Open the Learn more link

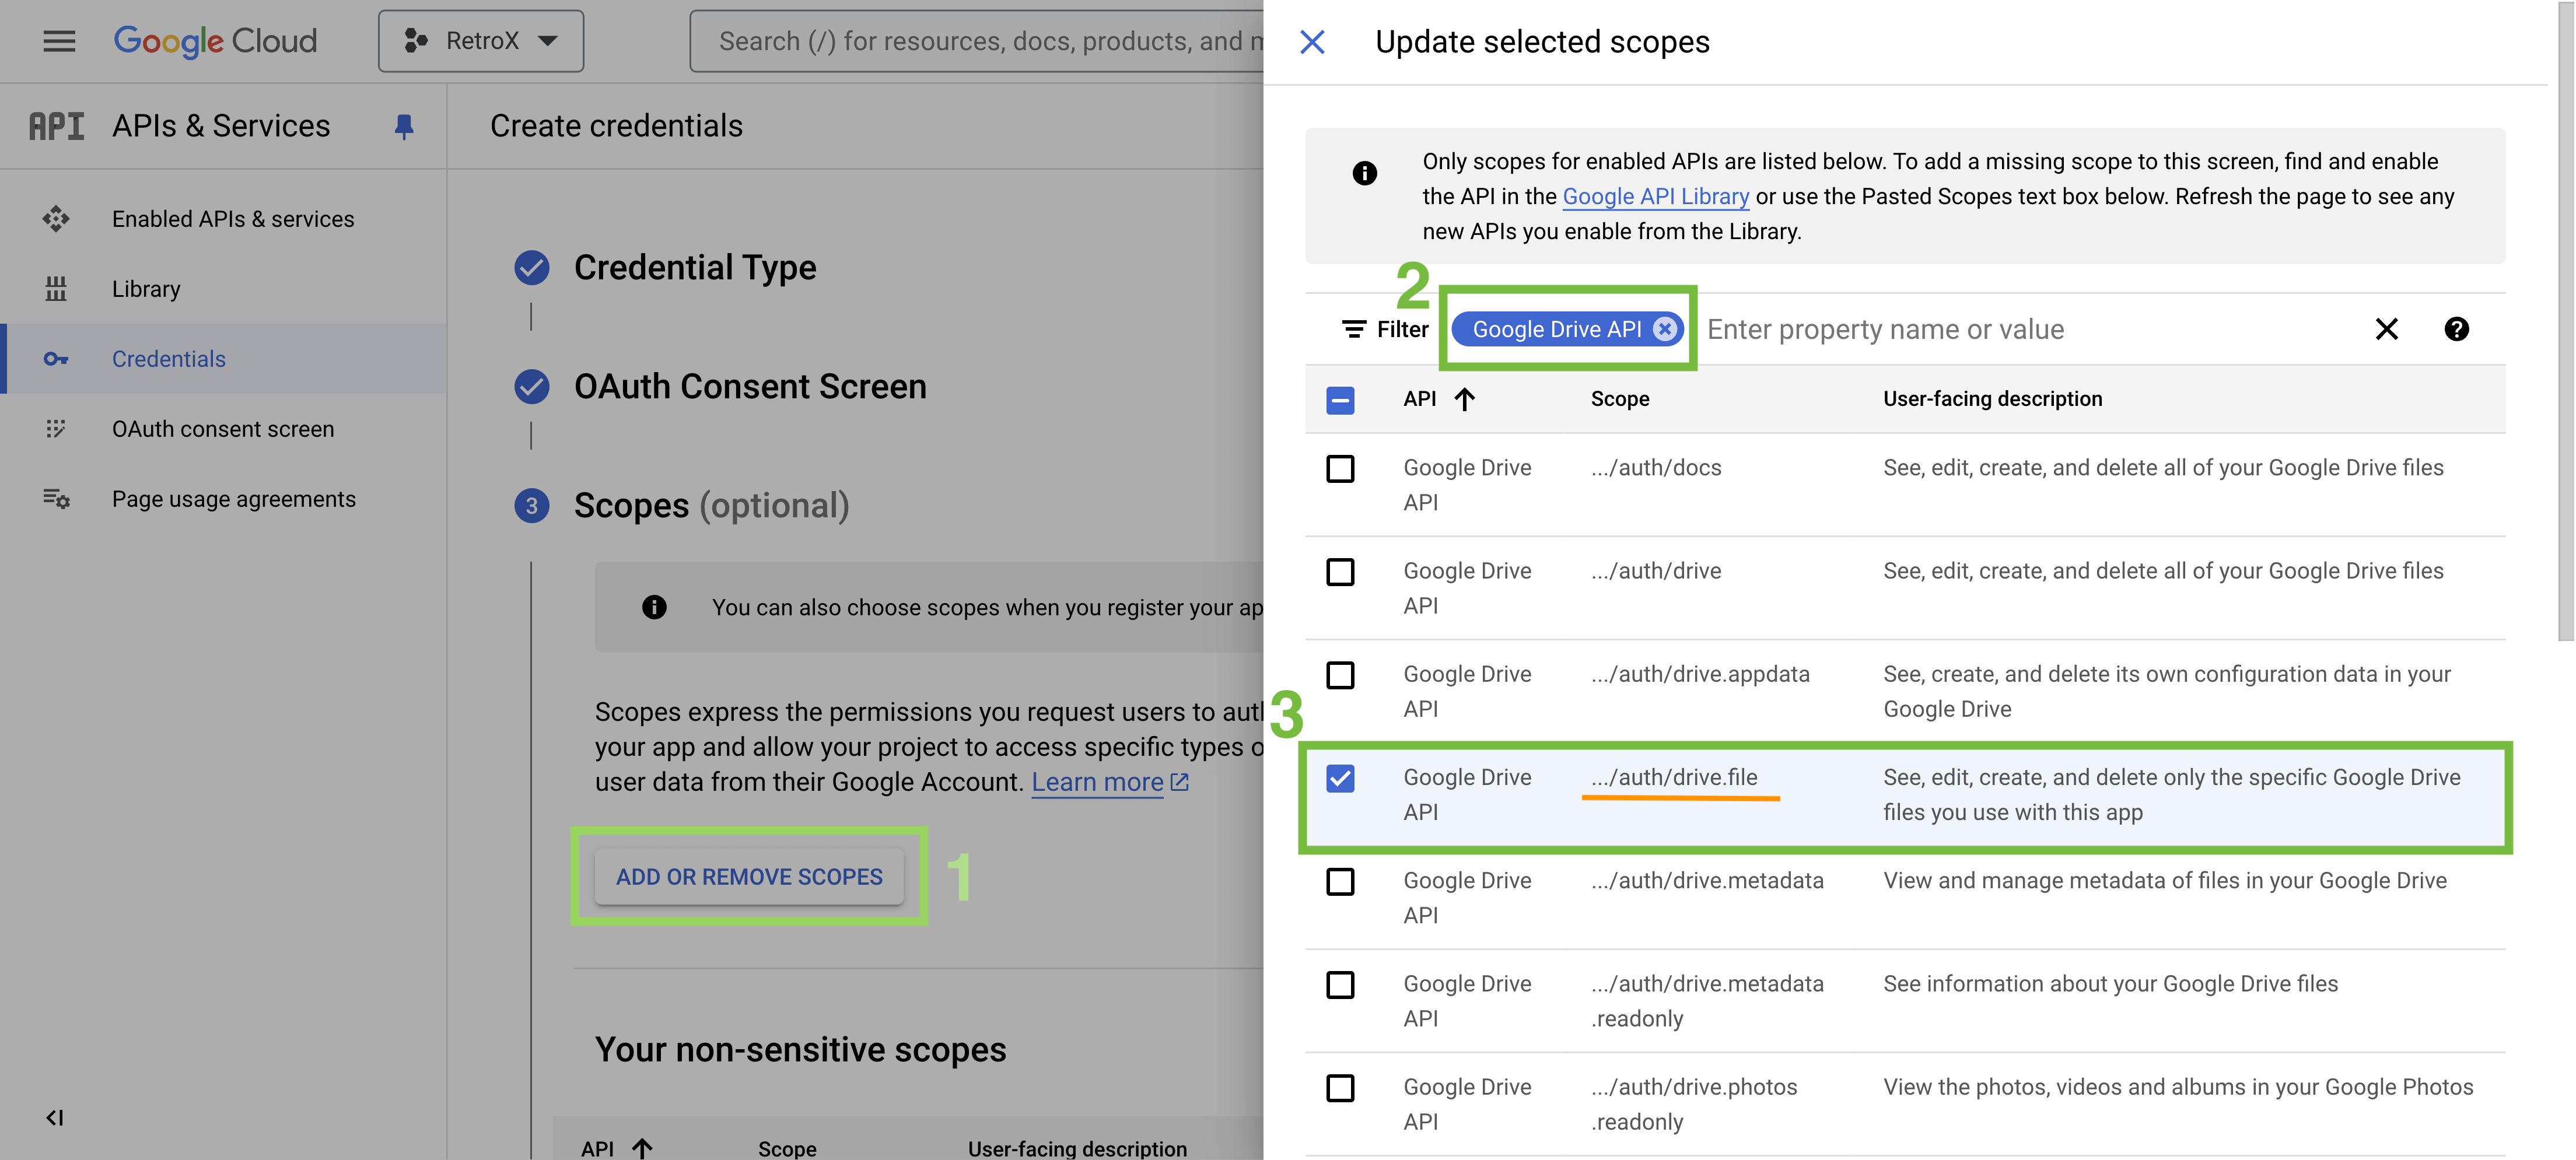click(1110, 782)
